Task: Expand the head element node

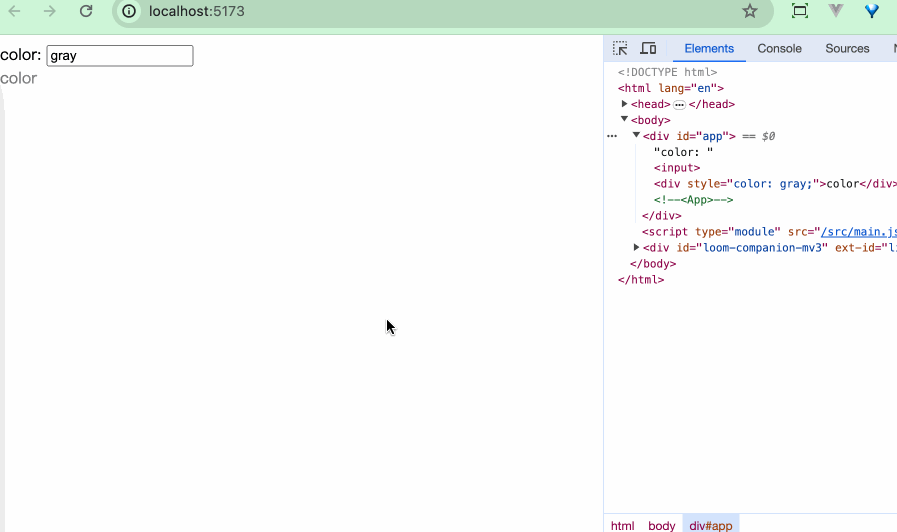Action: tap(625, 104)
